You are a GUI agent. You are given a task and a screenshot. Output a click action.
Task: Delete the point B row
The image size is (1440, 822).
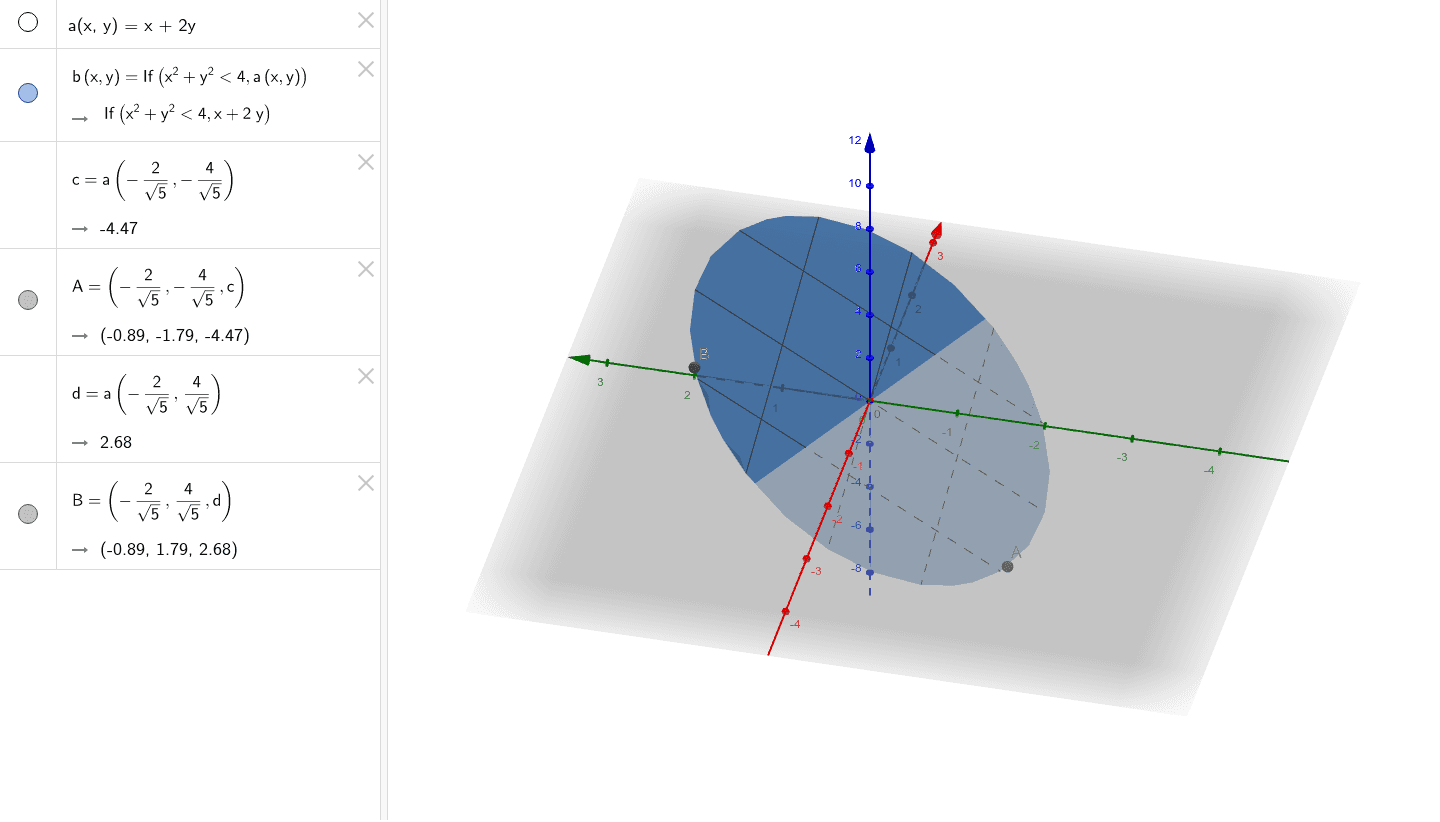pyautogui.click(x=366, y=483)
